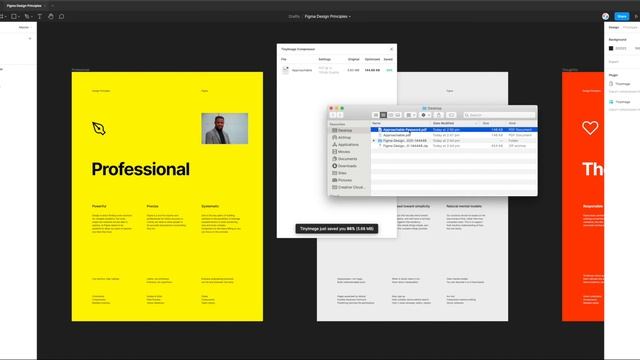Select the Hand tool
Screen dimensions: 640x360
(x=51, y=16)
